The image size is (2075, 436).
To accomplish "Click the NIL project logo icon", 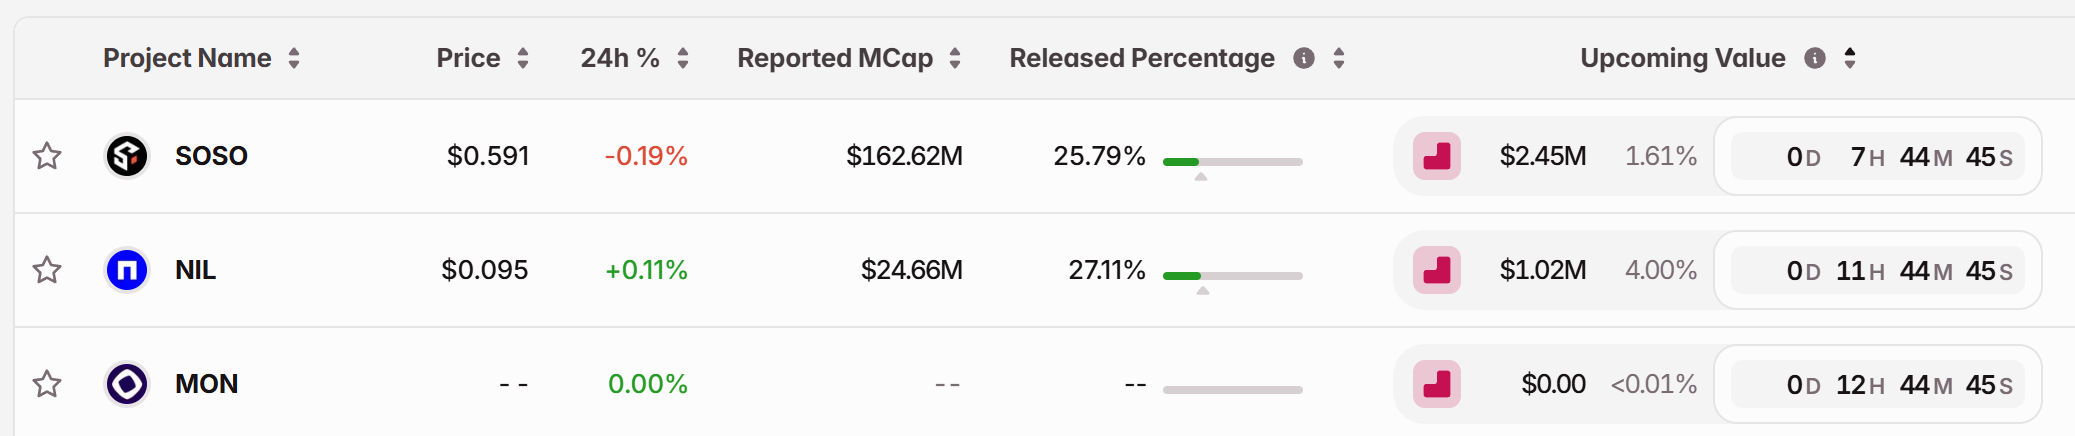I will (x=127, y=270).
